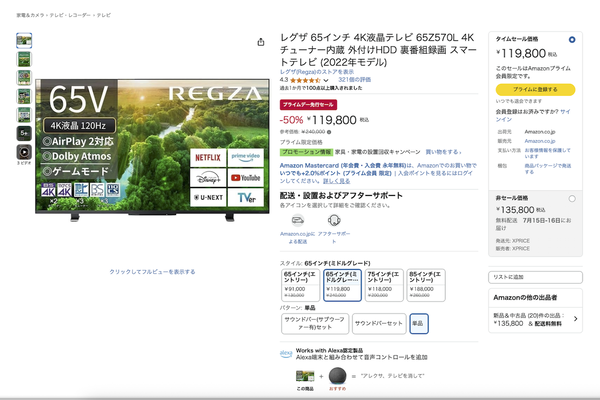
Task: Select サウンドバー(サブウーファー有)セット pattern
Action: tap(315, 323)
